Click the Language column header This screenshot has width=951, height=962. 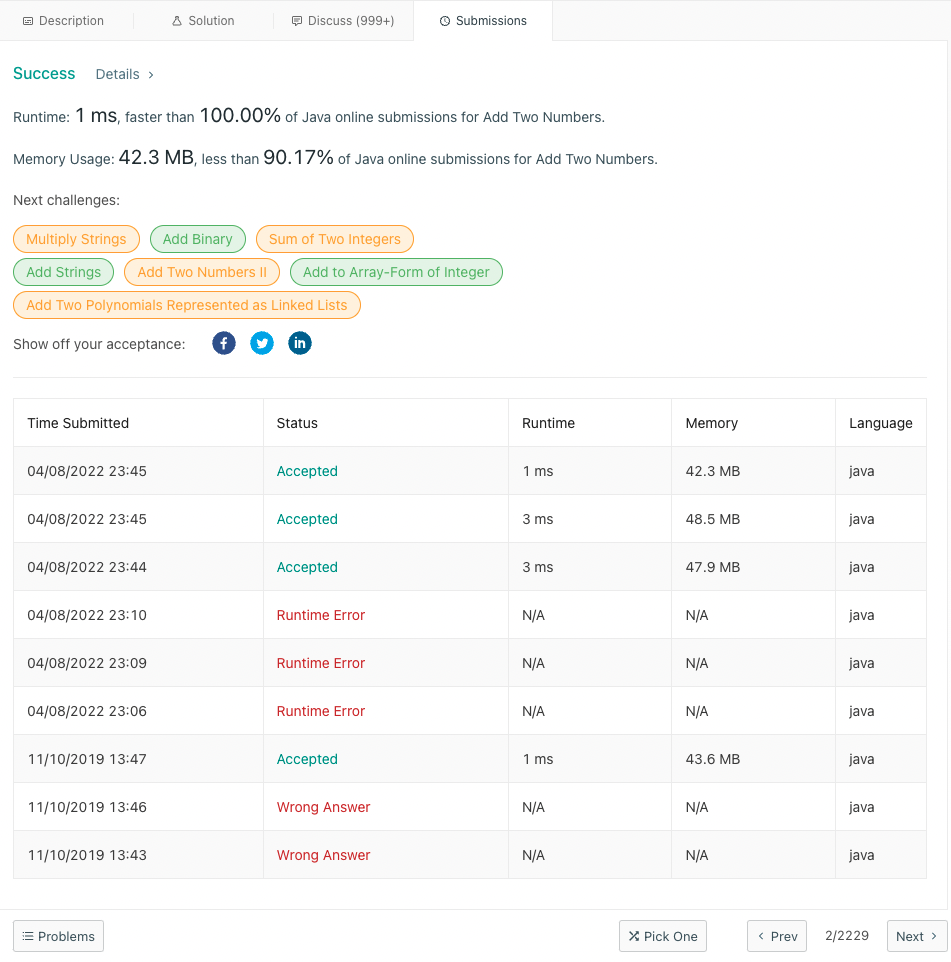pyautogui.click(x=880, y=423)
